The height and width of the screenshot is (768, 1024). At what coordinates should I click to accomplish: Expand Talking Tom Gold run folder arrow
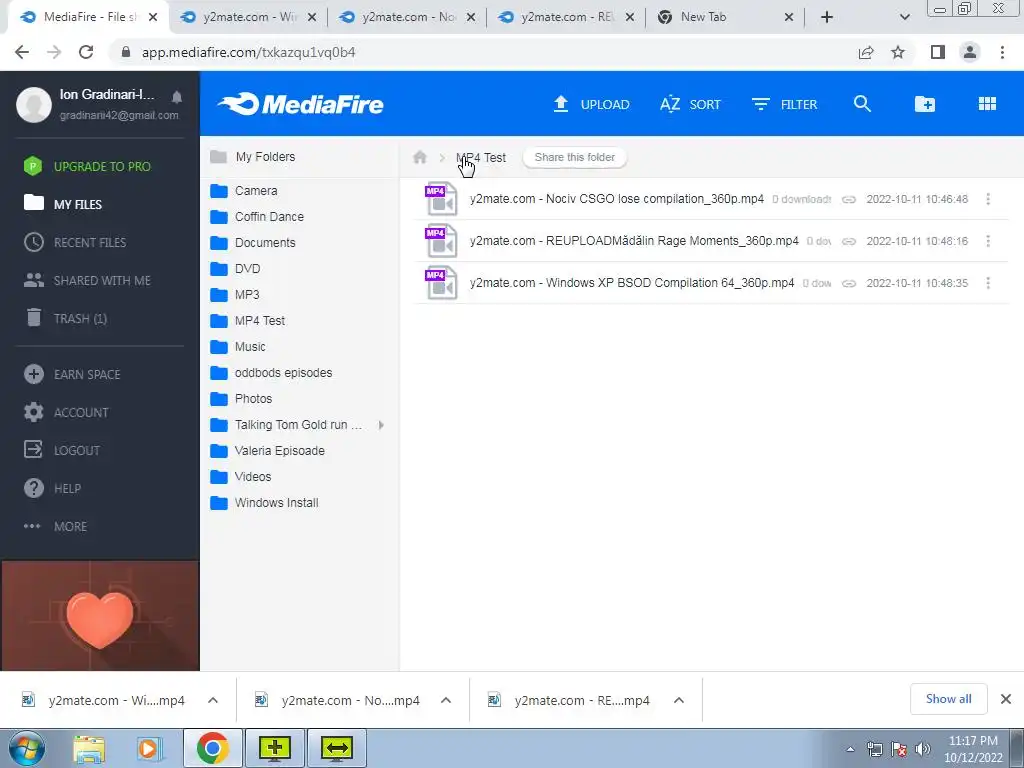pyautogui.click(x=381, y=425)
